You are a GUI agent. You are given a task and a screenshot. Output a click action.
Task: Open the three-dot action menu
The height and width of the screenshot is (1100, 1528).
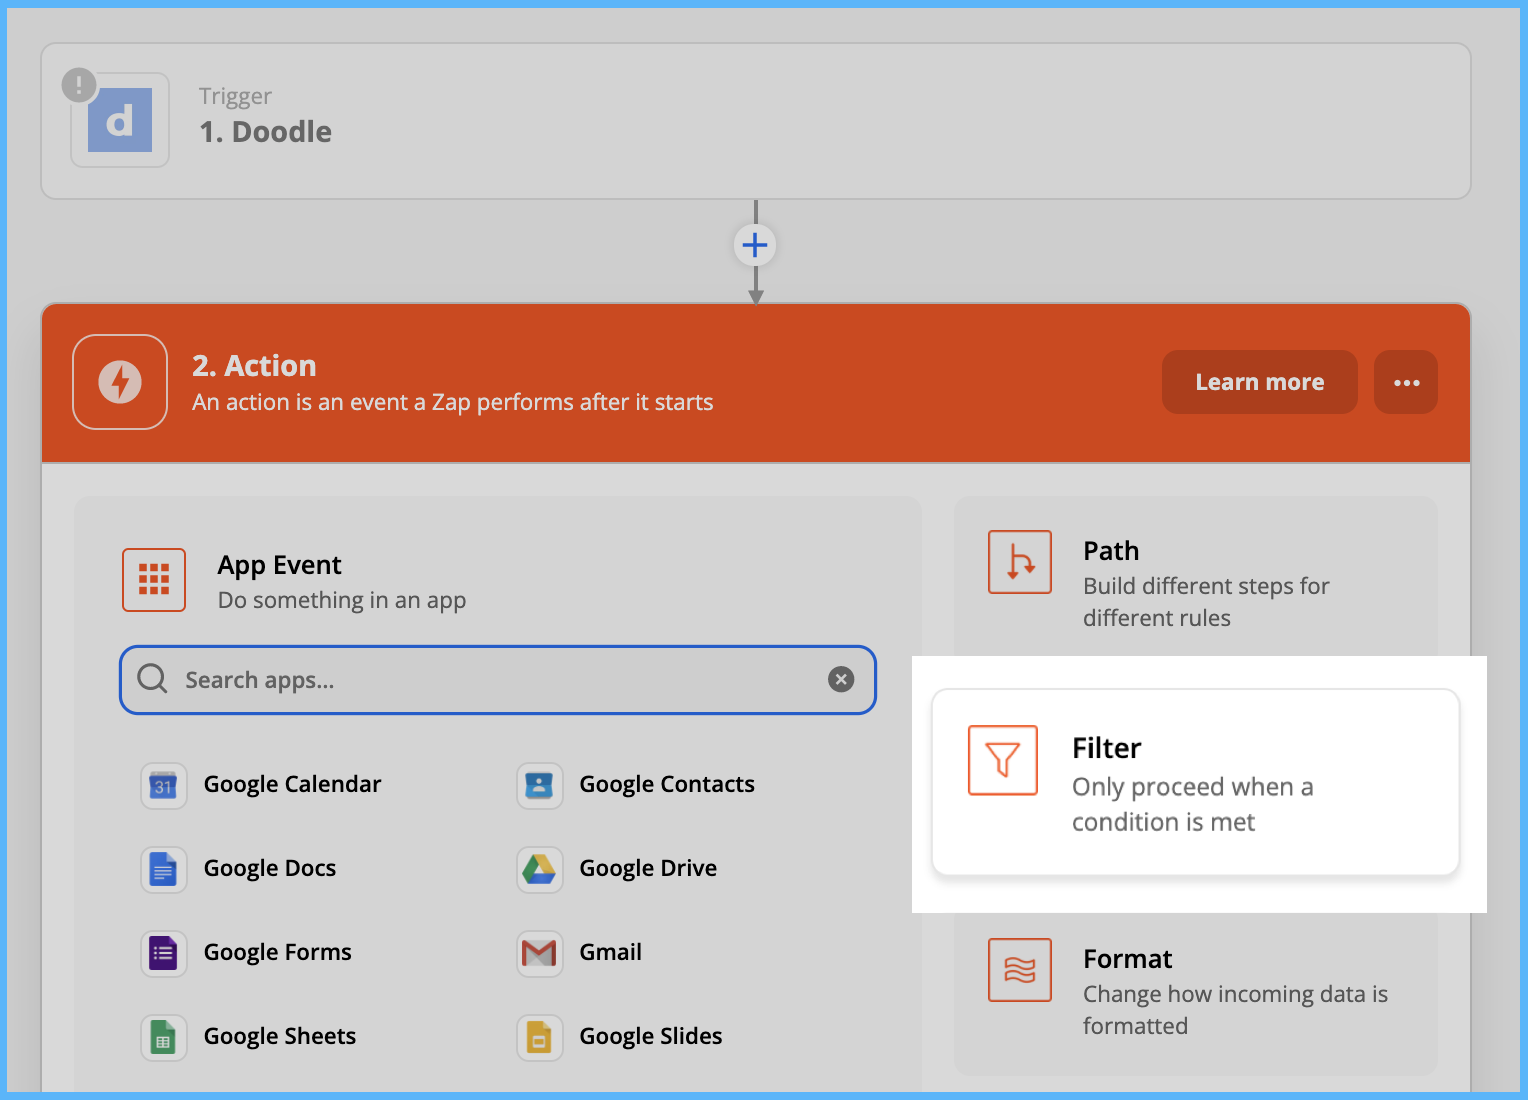click(x=1406, y=382)
